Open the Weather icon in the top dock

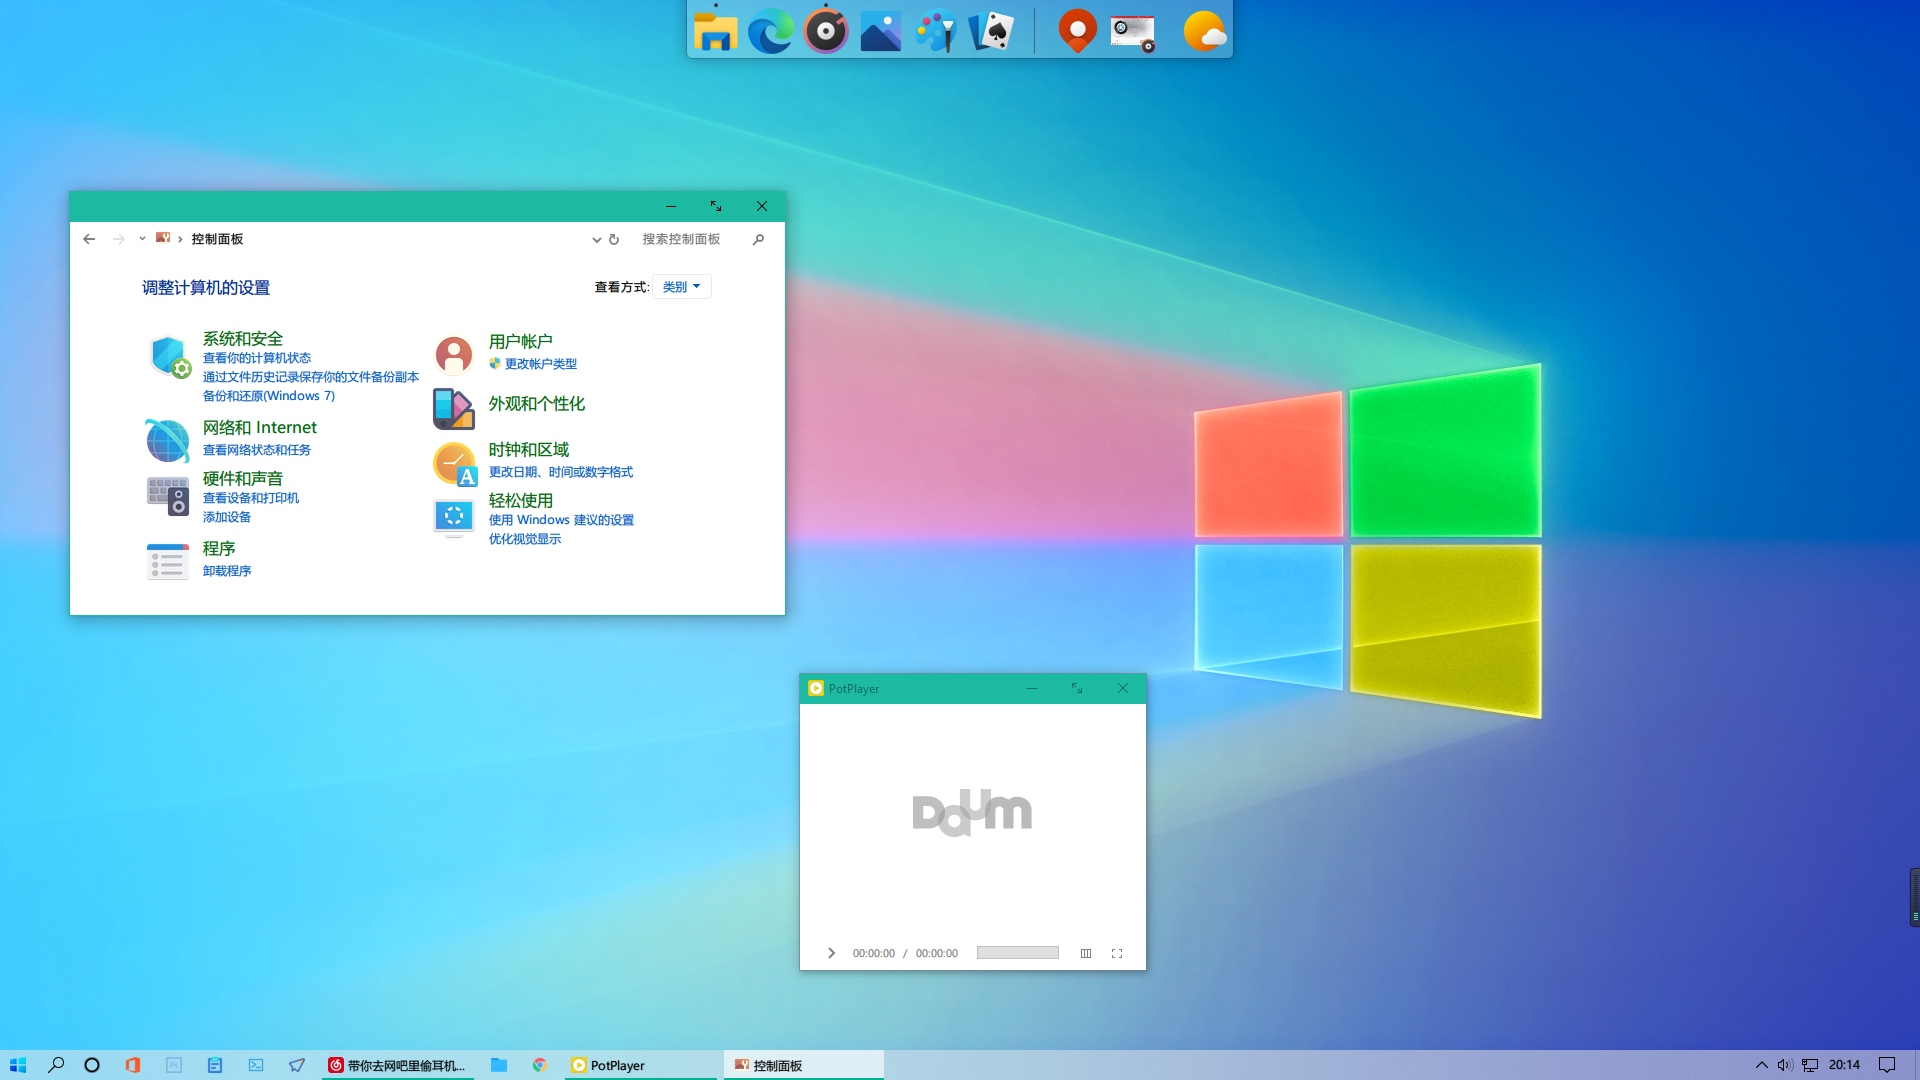coord(1204,32)
